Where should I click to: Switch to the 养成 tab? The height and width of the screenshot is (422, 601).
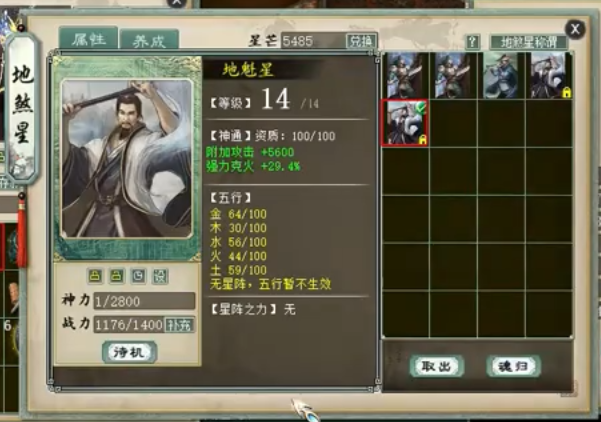(149, 40)
